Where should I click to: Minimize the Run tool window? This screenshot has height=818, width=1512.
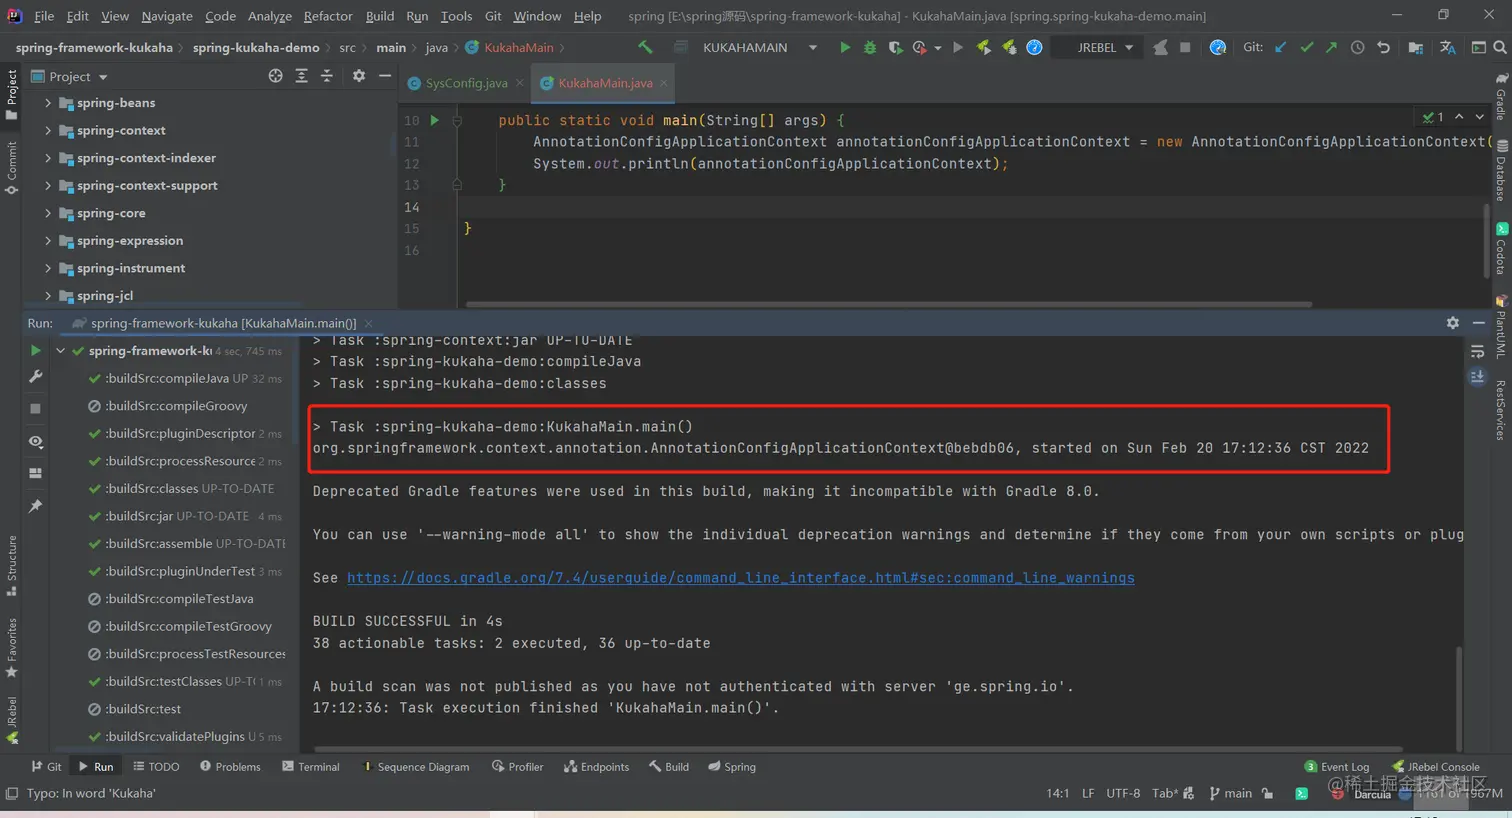pyautogui.click(x=1479, y=323)
